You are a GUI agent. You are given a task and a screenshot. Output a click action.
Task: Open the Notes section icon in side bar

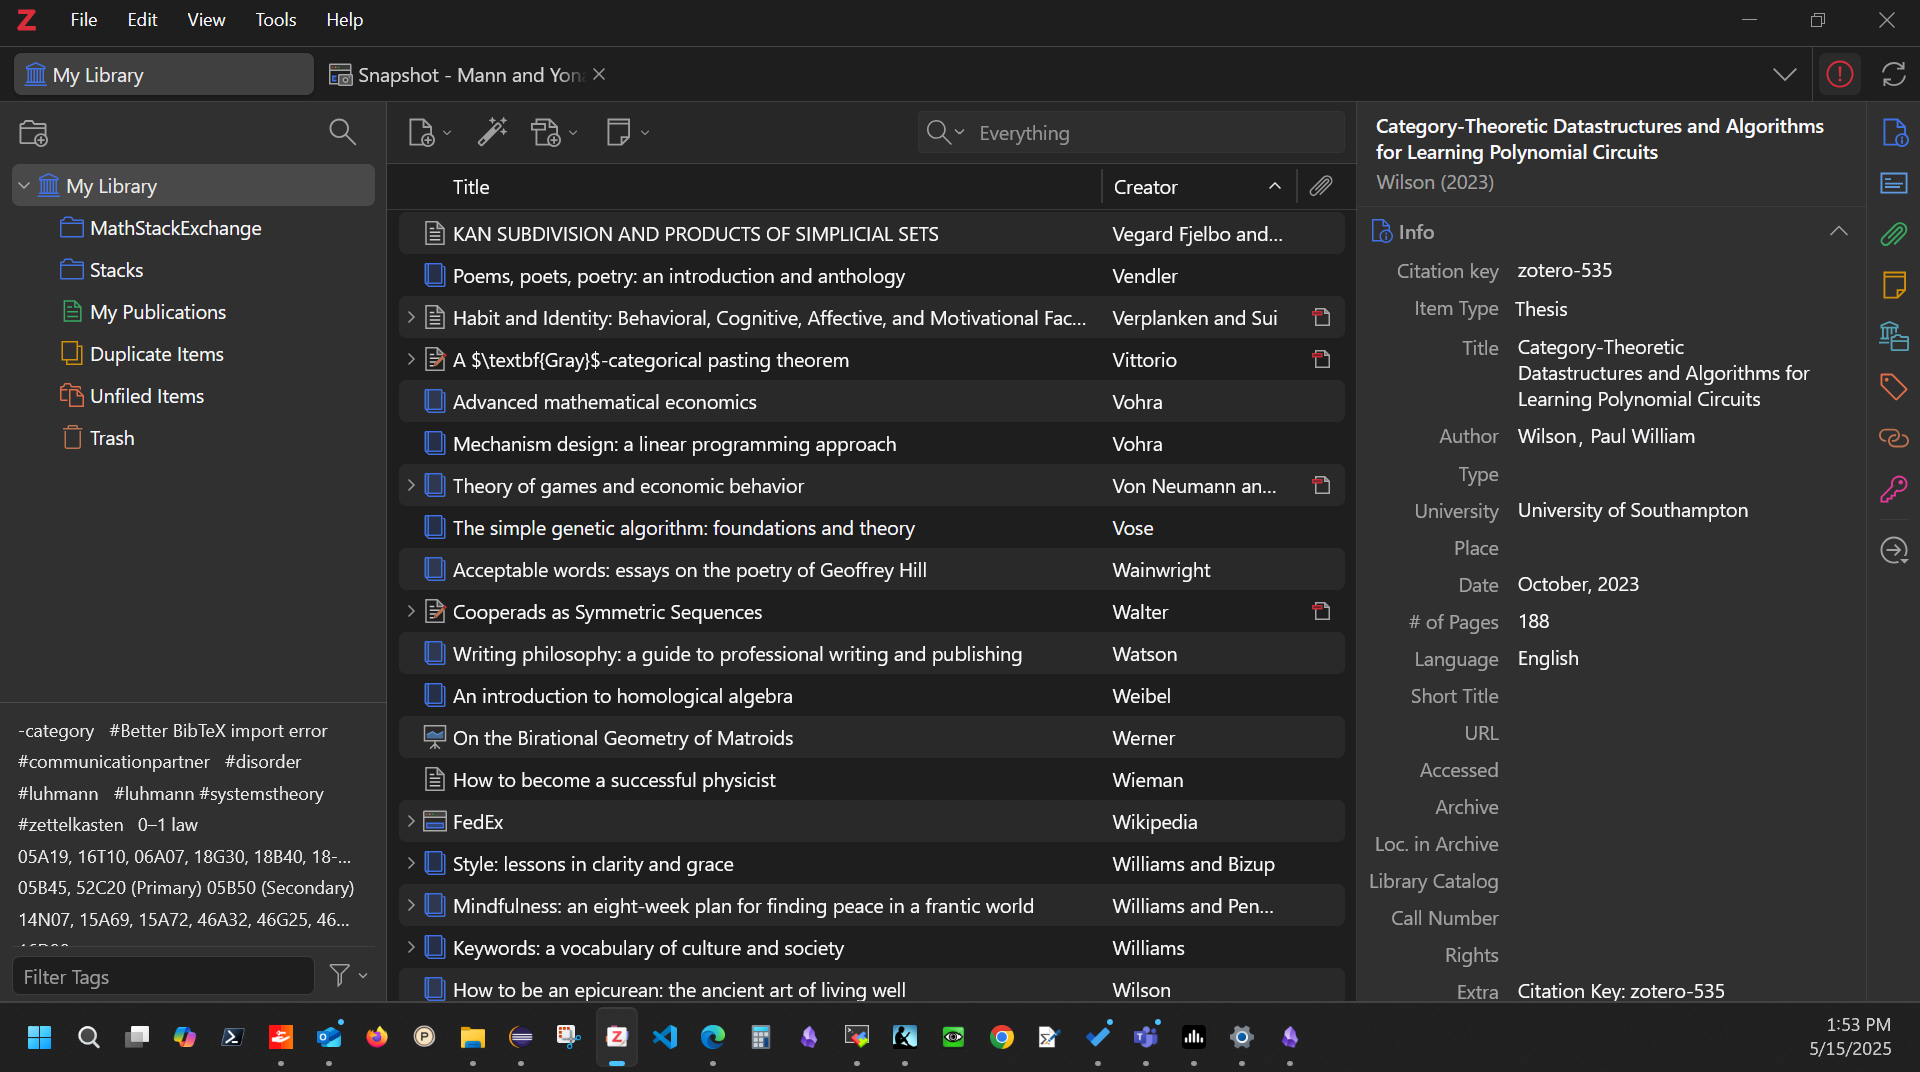1893,285
